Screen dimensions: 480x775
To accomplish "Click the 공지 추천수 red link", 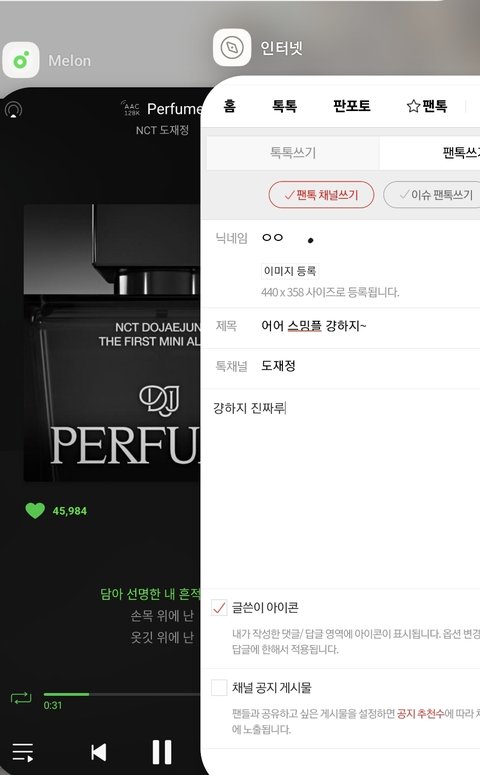I will 420,714.
